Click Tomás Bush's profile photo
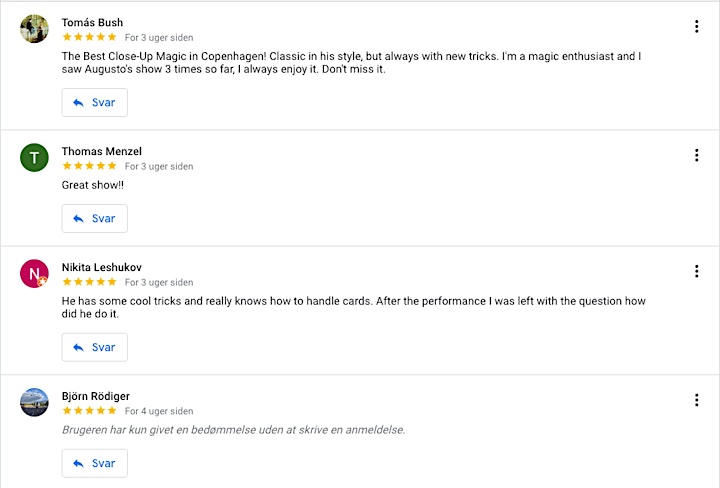 point(34,28)
